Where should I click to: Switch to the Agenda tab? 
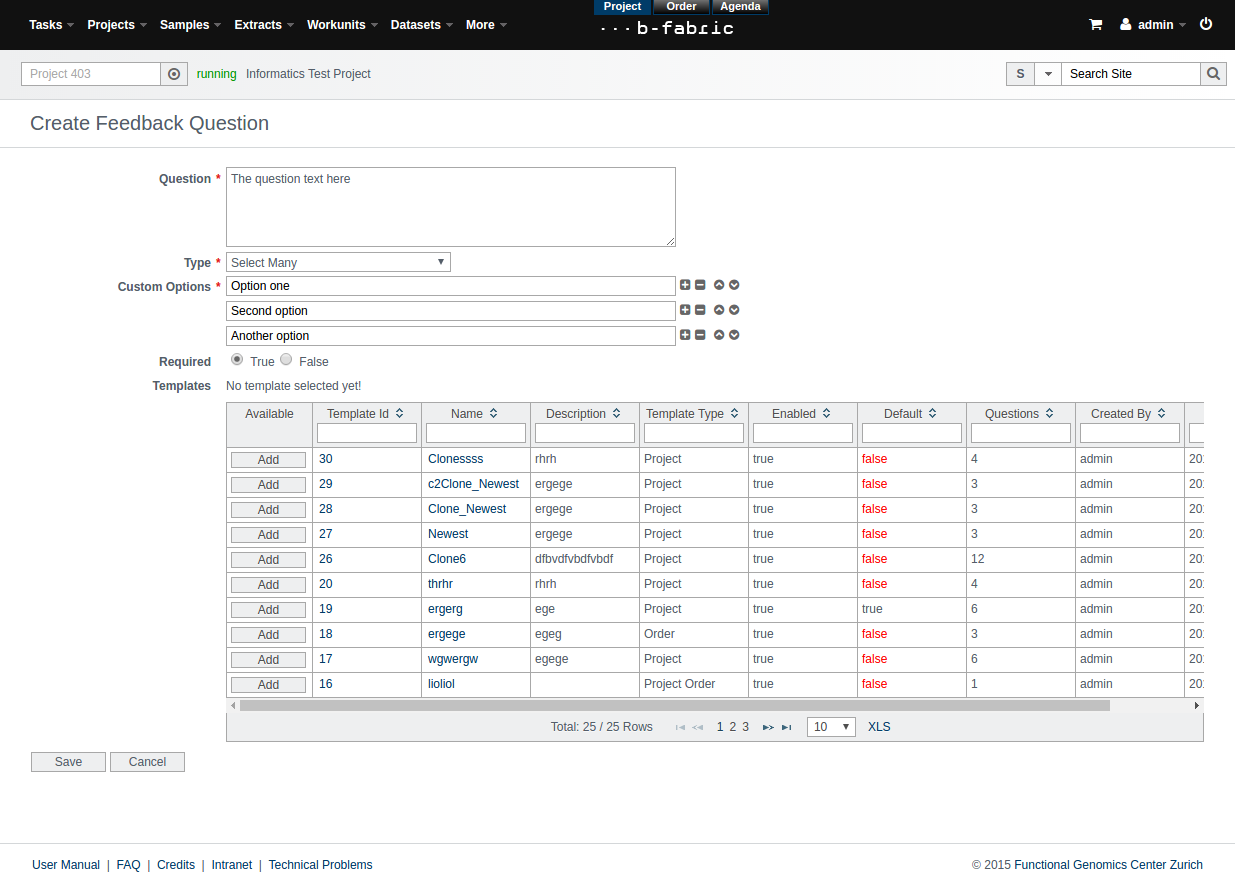(740, 7)
